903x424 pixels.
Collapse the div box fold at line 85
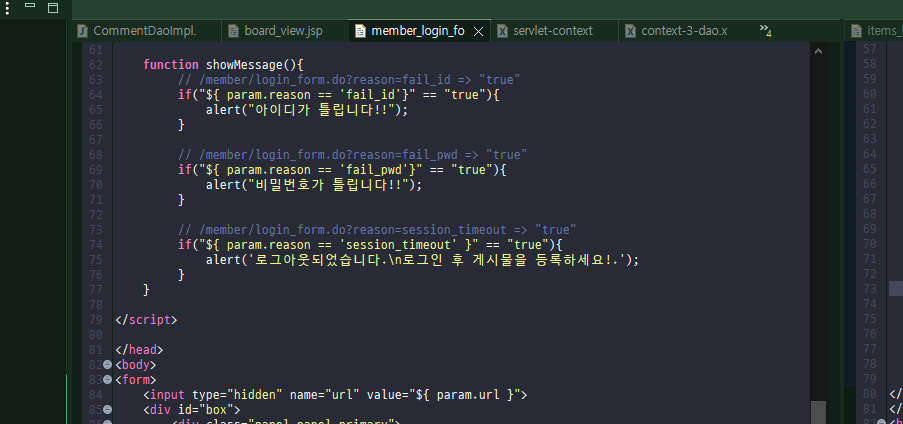pos(107,410)
